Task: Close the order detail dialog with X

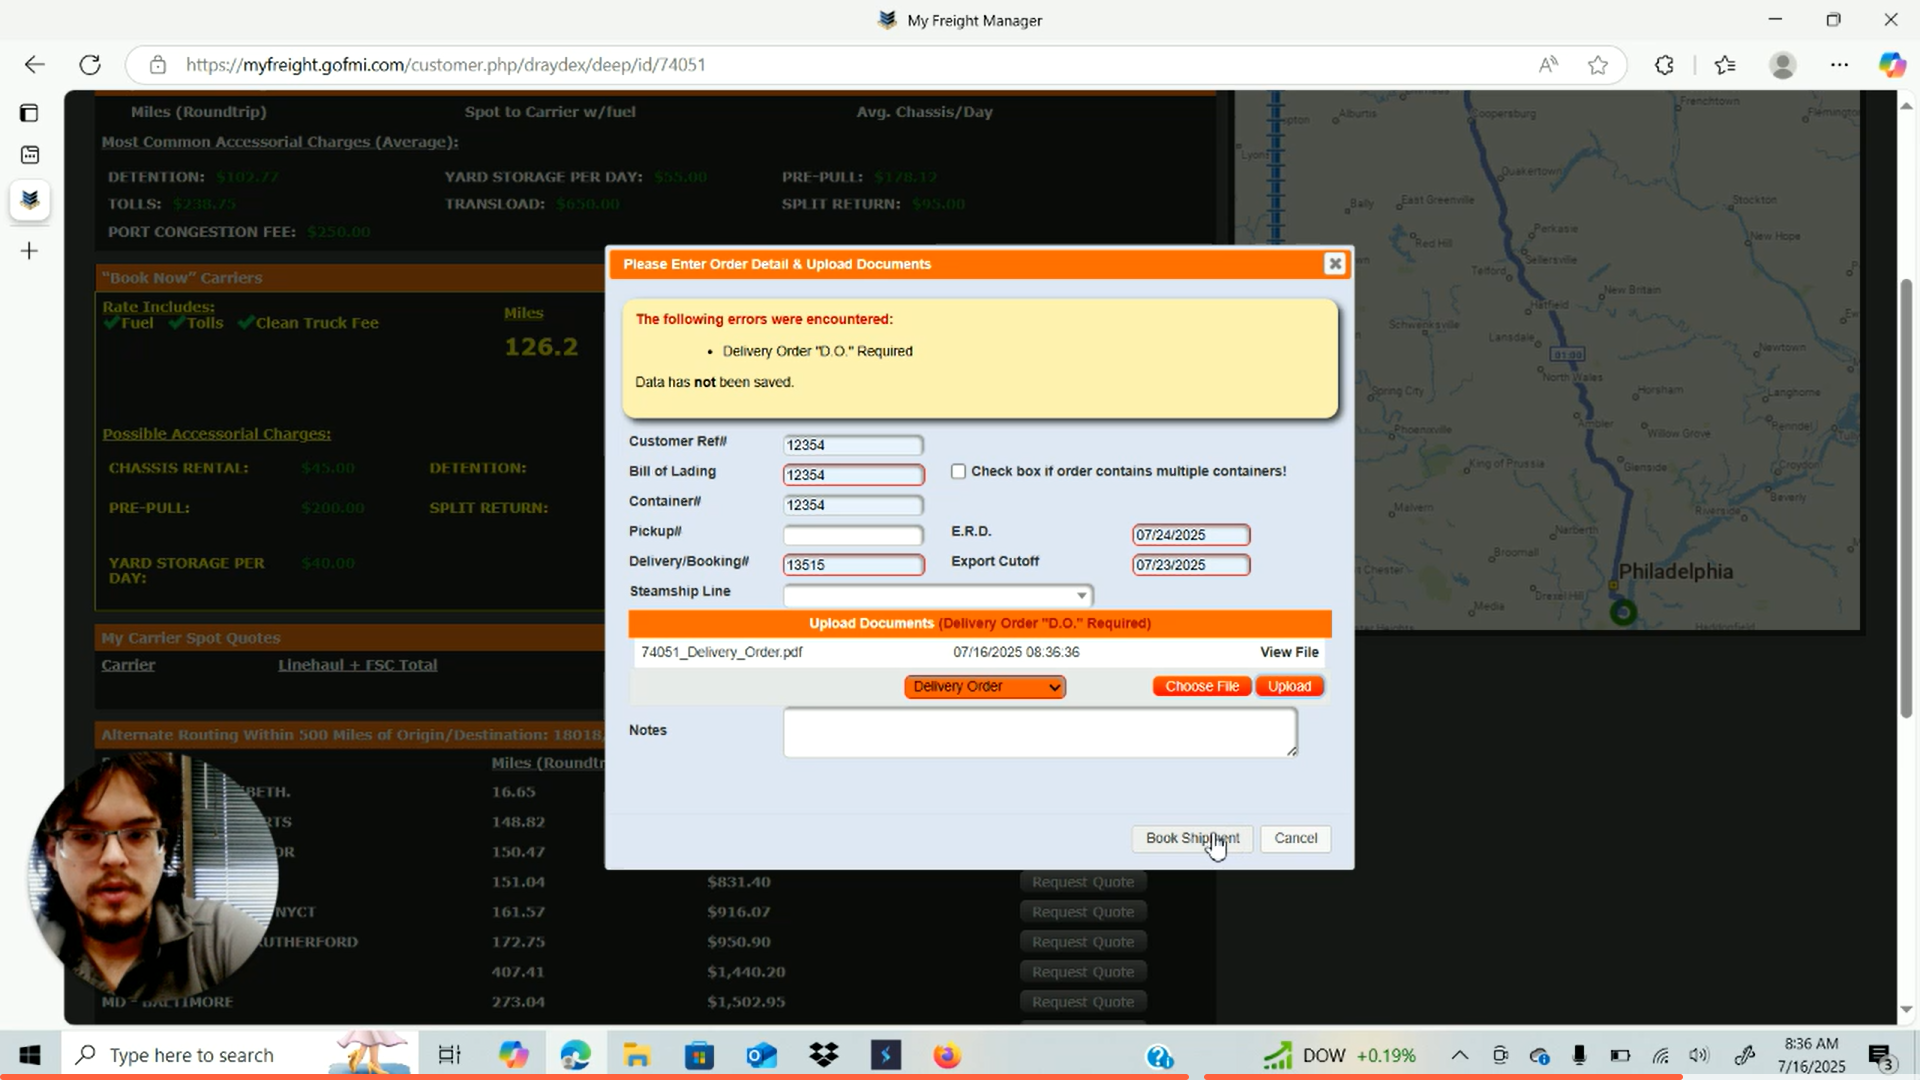Action: click(x=1334, y=264)
